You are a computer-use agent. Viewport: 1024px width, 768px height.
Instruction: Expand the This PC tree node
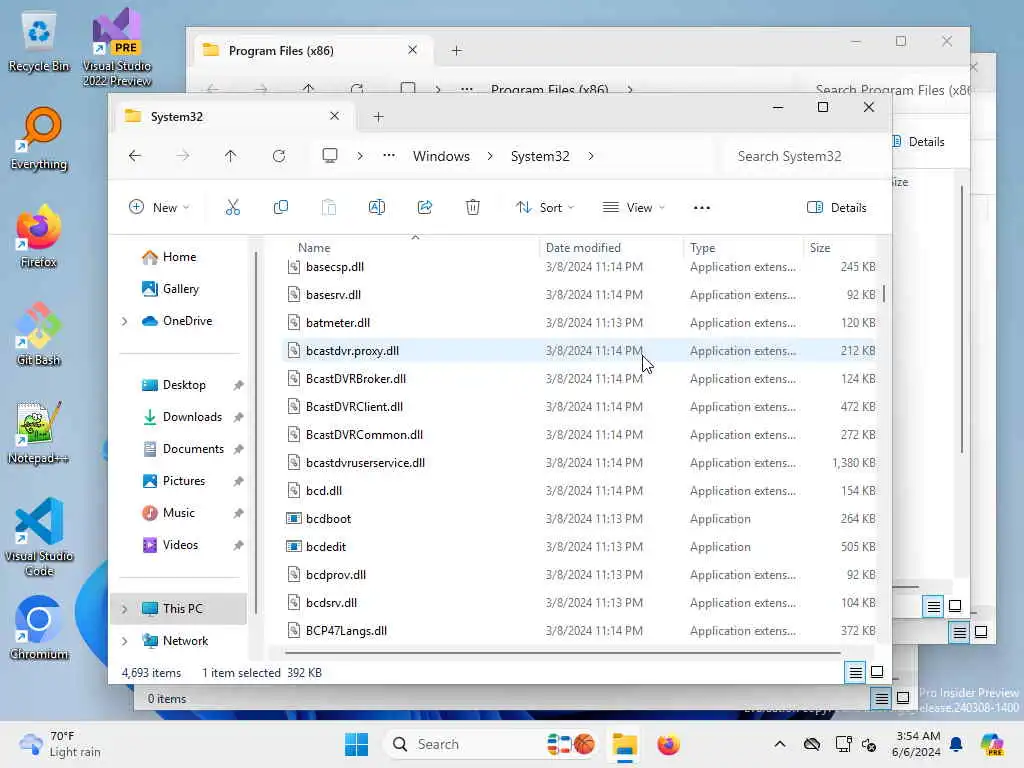124,609
